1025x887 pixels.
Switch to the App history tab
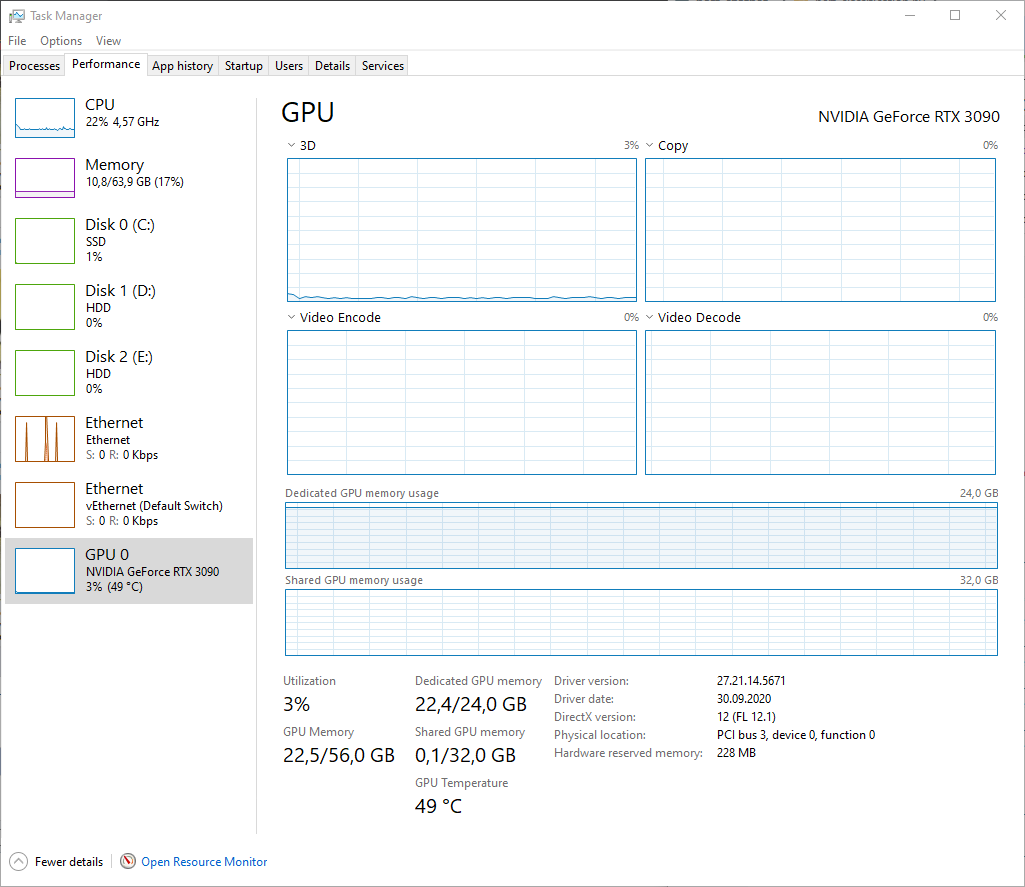point(182,66)
